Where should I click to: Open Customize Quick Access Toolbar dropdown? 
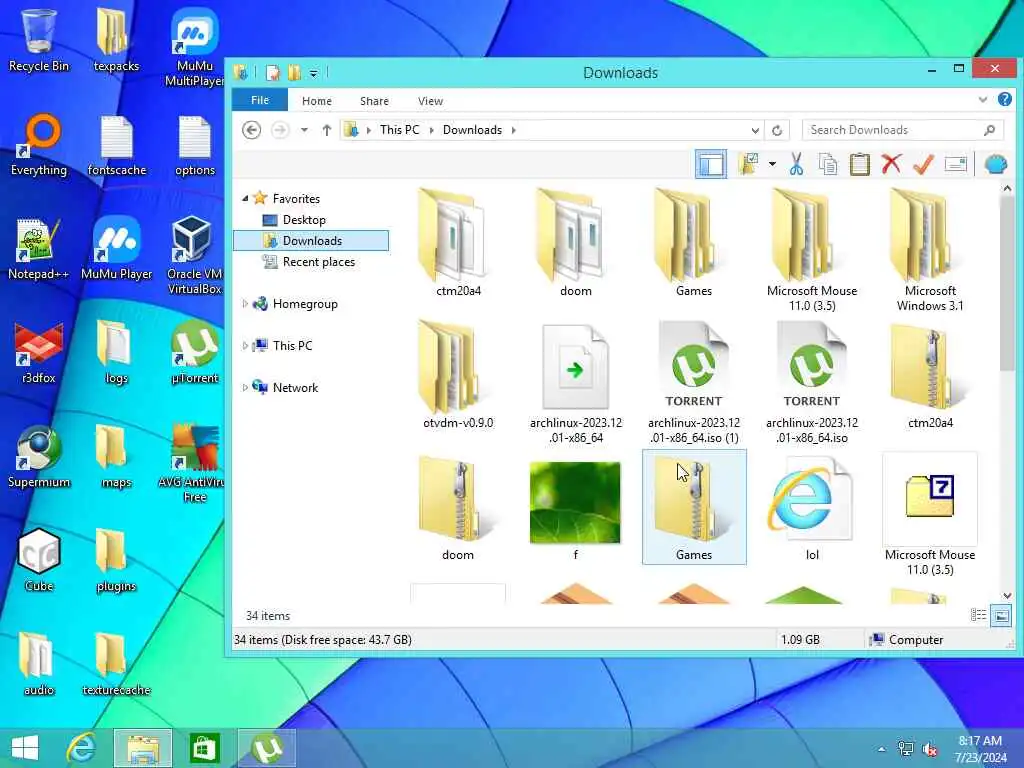click(313, 73)
